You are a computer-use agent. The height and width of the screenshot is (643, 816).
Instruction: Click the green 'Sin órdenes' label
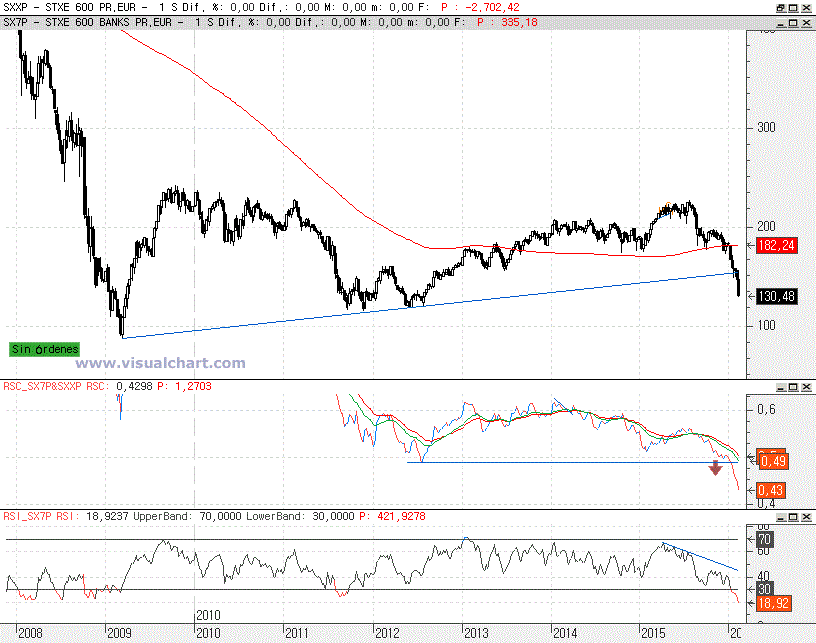point(45,349)
